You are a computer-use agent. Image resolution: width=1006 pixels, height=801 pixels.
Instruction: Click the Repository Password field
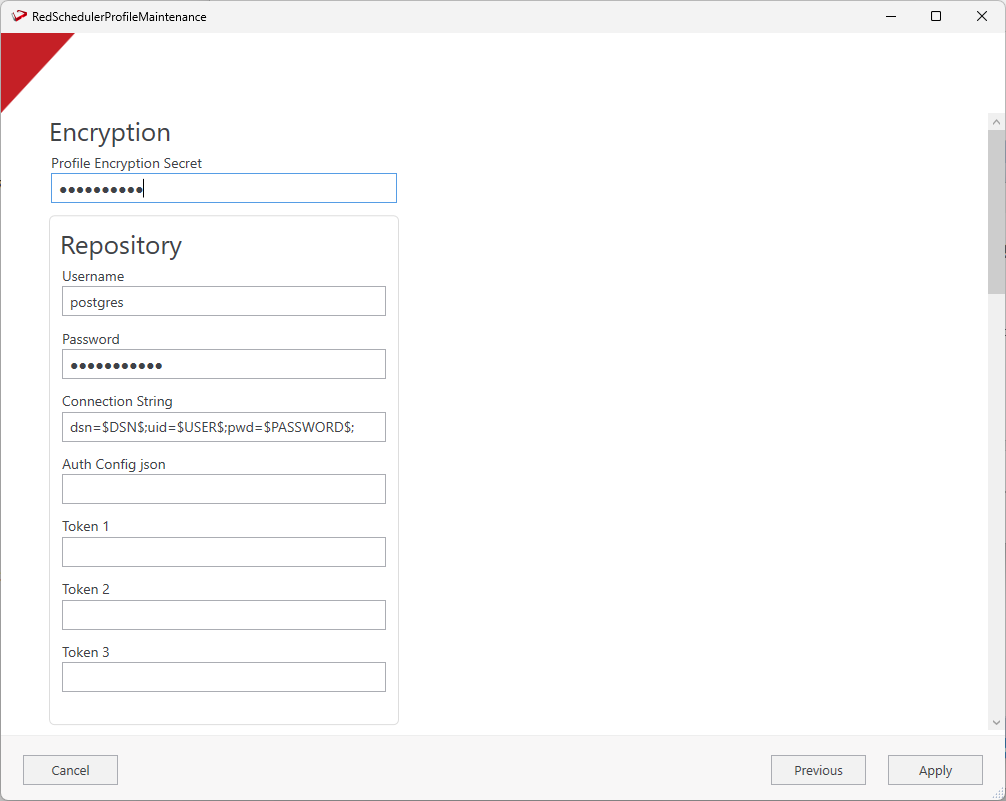(x=224, y=364)
